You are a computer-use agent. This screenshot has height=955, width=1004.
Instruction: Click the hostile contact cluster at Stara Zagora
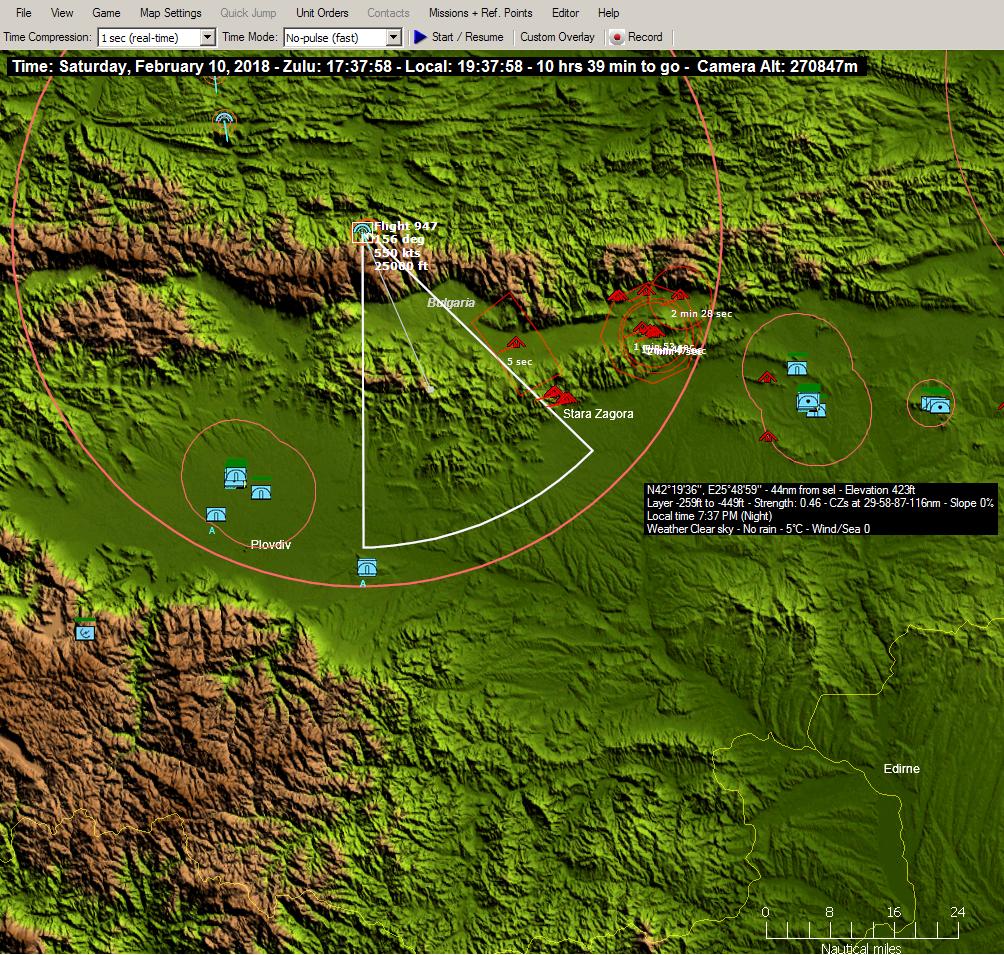[x=555, y=395]
